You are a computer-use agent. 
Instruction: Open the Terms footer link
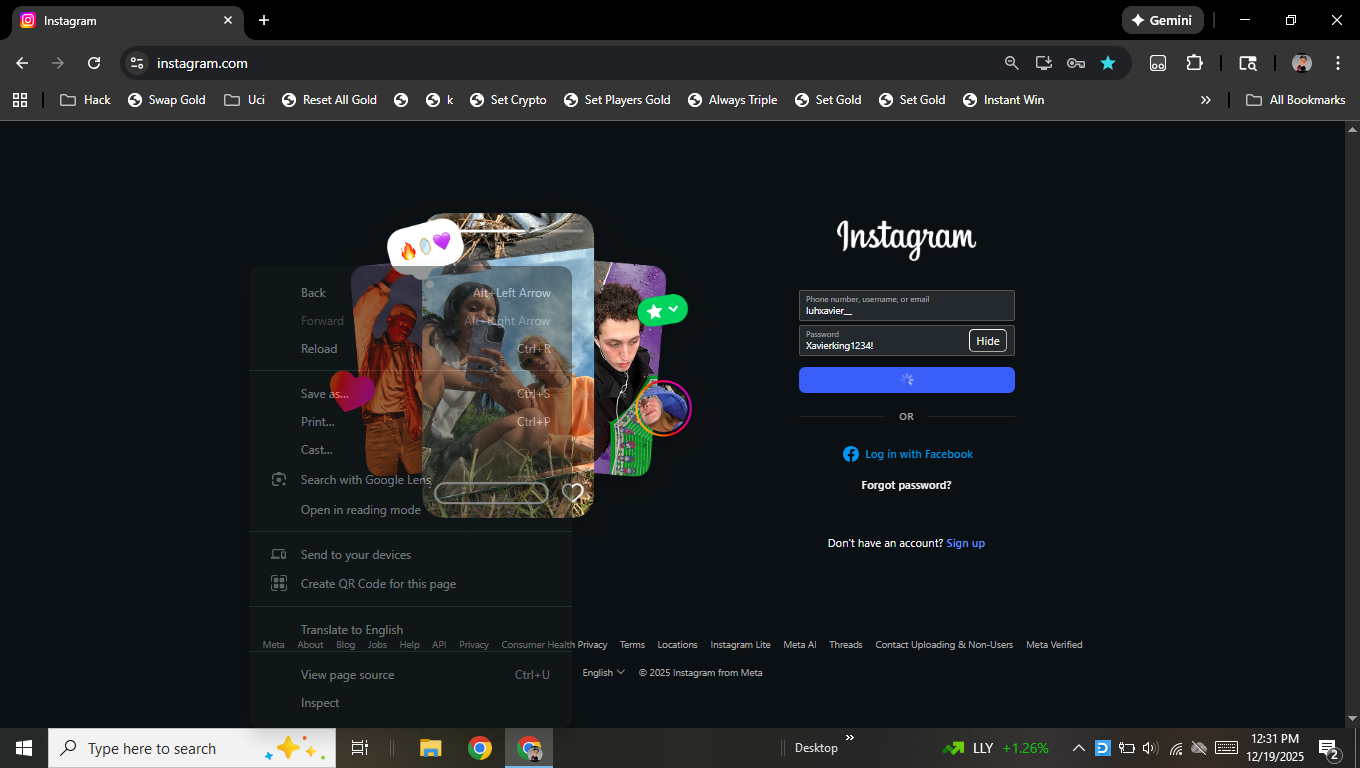632,645
